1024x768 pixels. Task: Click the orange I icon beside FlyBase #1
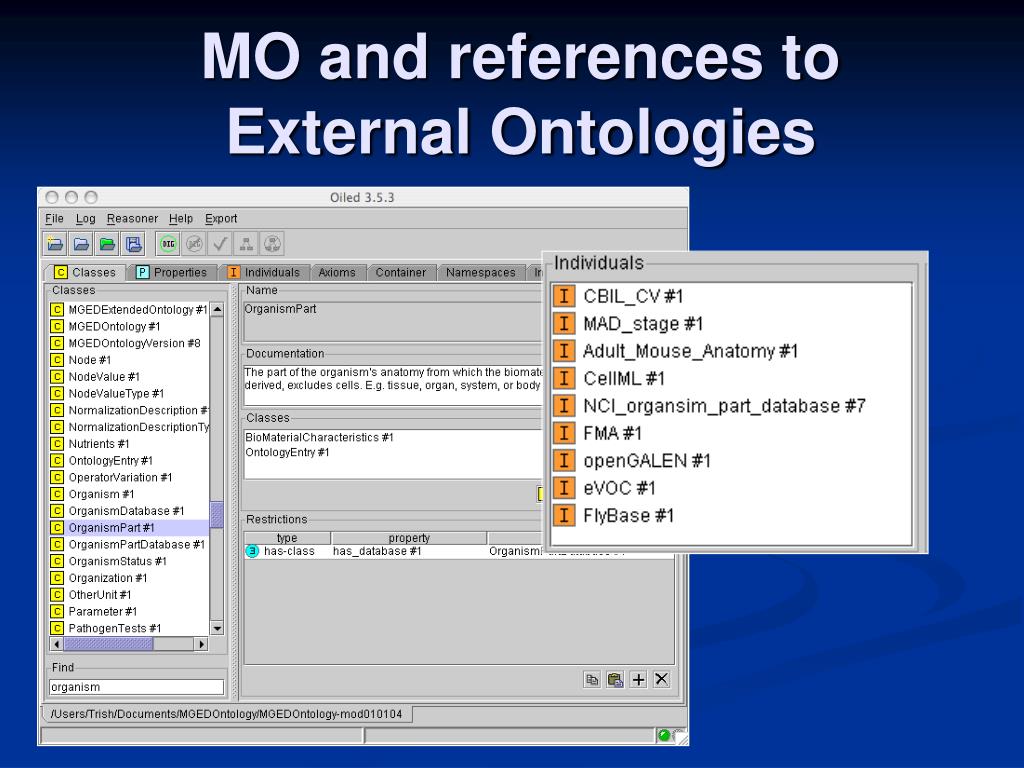coord(564,515)
